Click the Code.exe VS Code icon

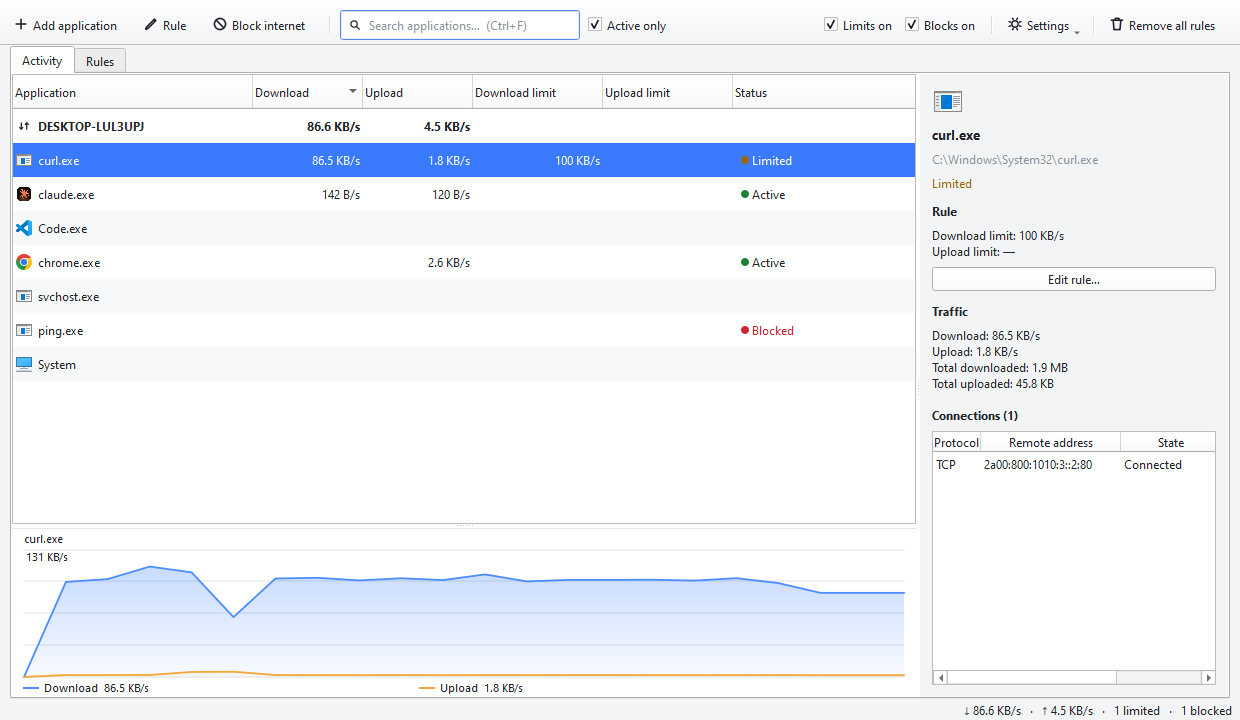pos(24,229)
